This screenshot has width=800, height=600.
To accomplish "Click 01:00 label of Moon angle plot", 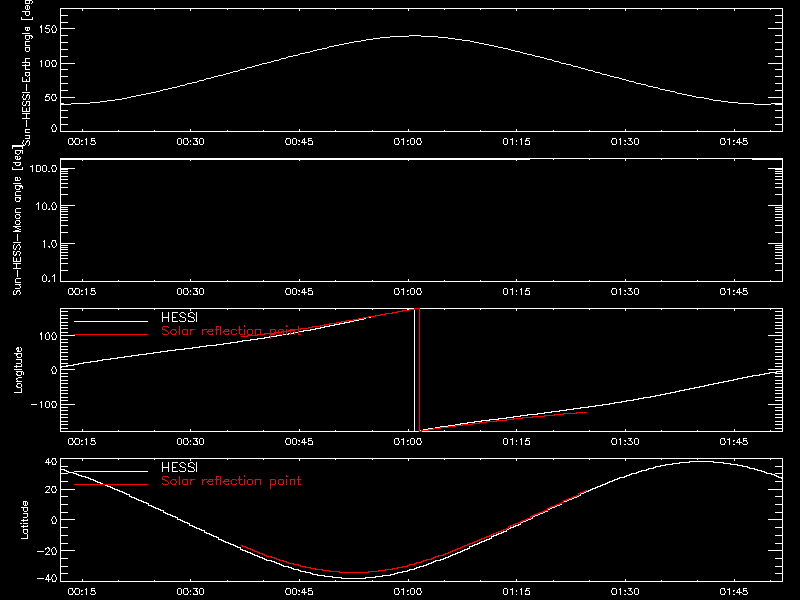I will [408, 291].
